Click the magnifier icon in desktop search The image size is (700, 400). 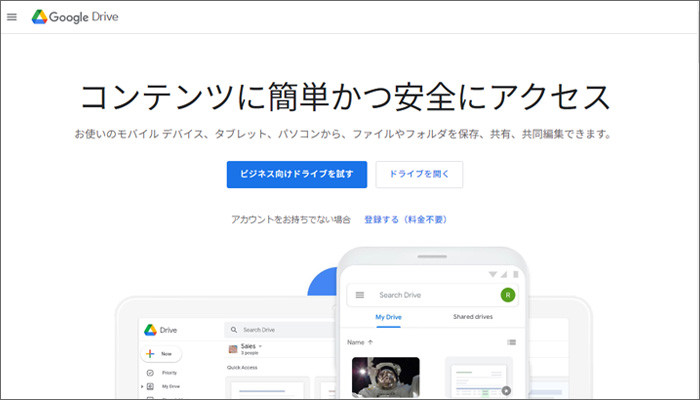click(234, 330)
